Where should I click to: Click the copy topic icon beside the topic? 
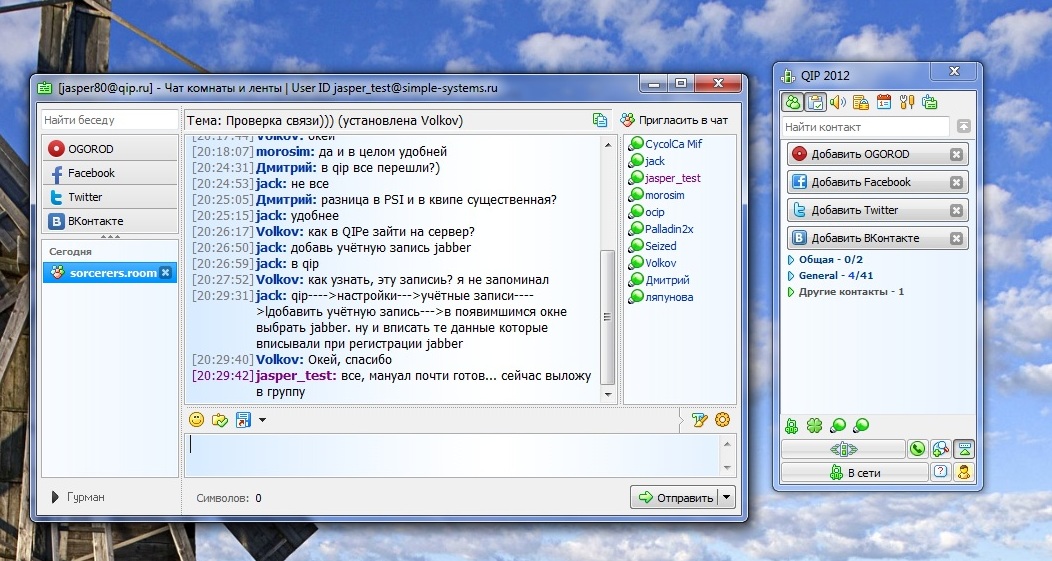(x=600, y=120)
